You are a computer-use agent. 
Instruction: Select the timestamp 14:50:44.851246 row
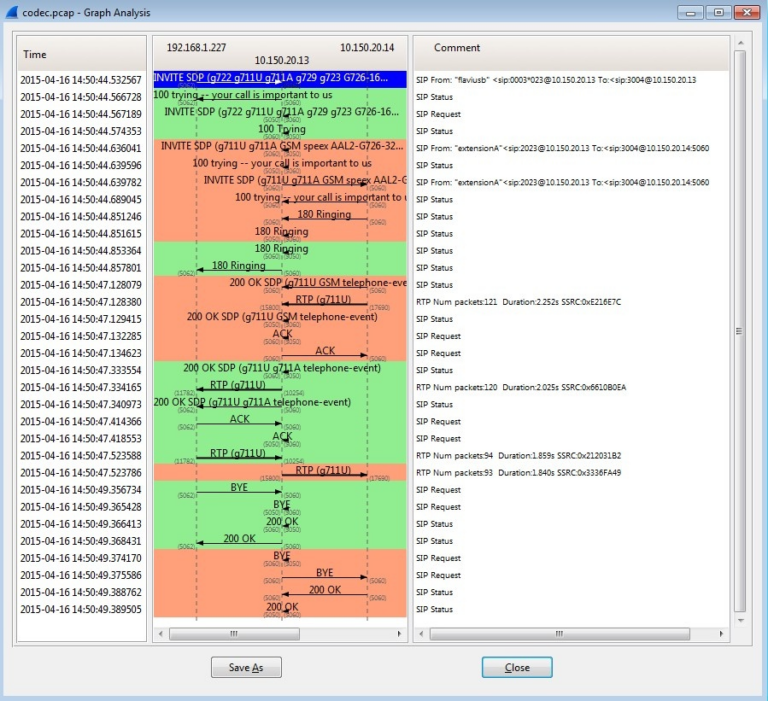click(81, 216)
